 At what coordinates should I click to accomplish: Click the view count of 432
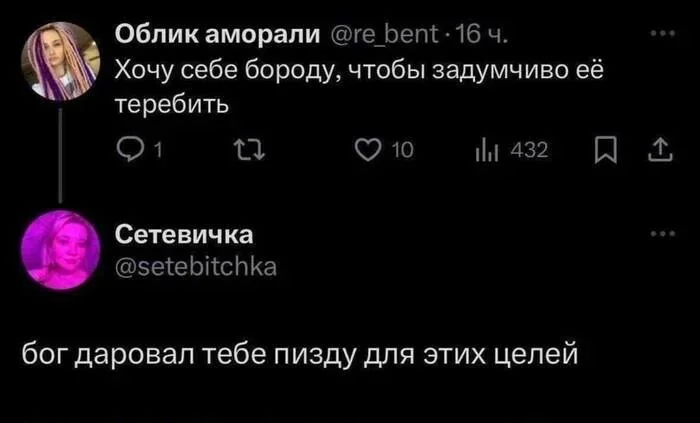530,152
